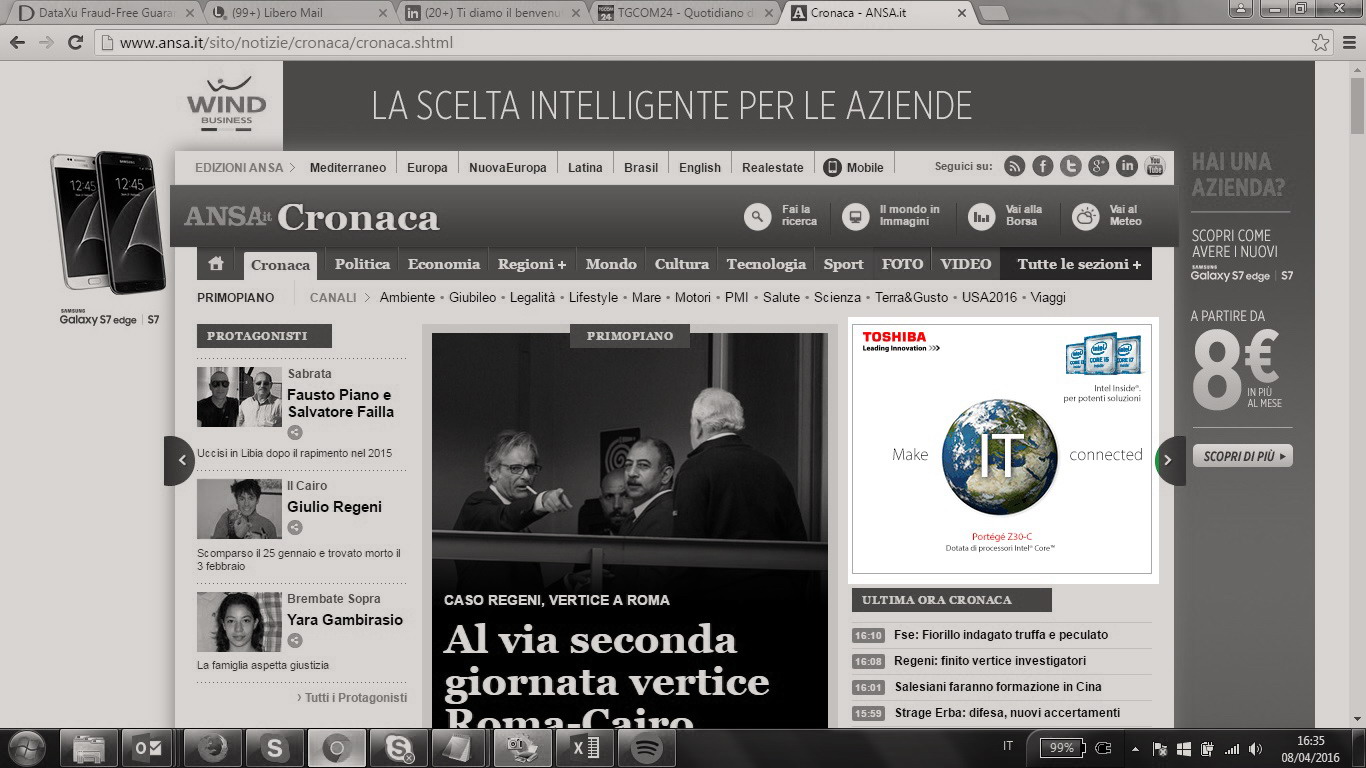1366x768 pixels.
Task: Open 'Tutti i Protagonisti' link
Action: tap(352, 697)
